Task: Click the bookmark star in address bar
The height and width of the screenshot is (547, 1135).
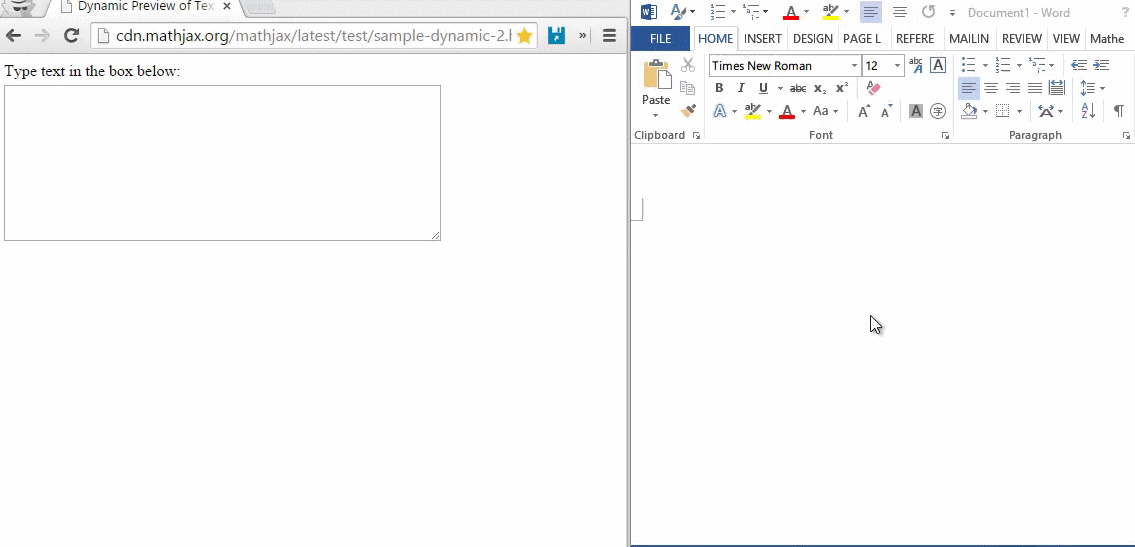Action: [525, 35]
